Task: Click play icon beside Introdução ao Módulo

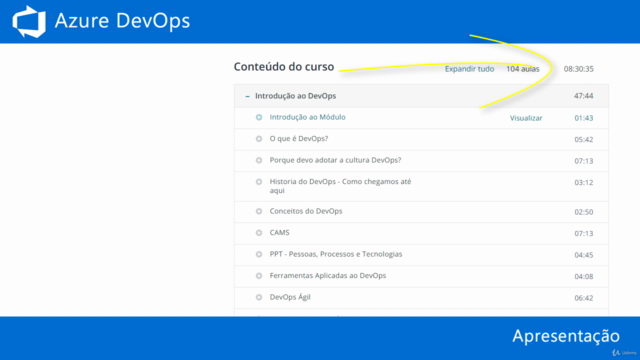Action: point(259,117)
